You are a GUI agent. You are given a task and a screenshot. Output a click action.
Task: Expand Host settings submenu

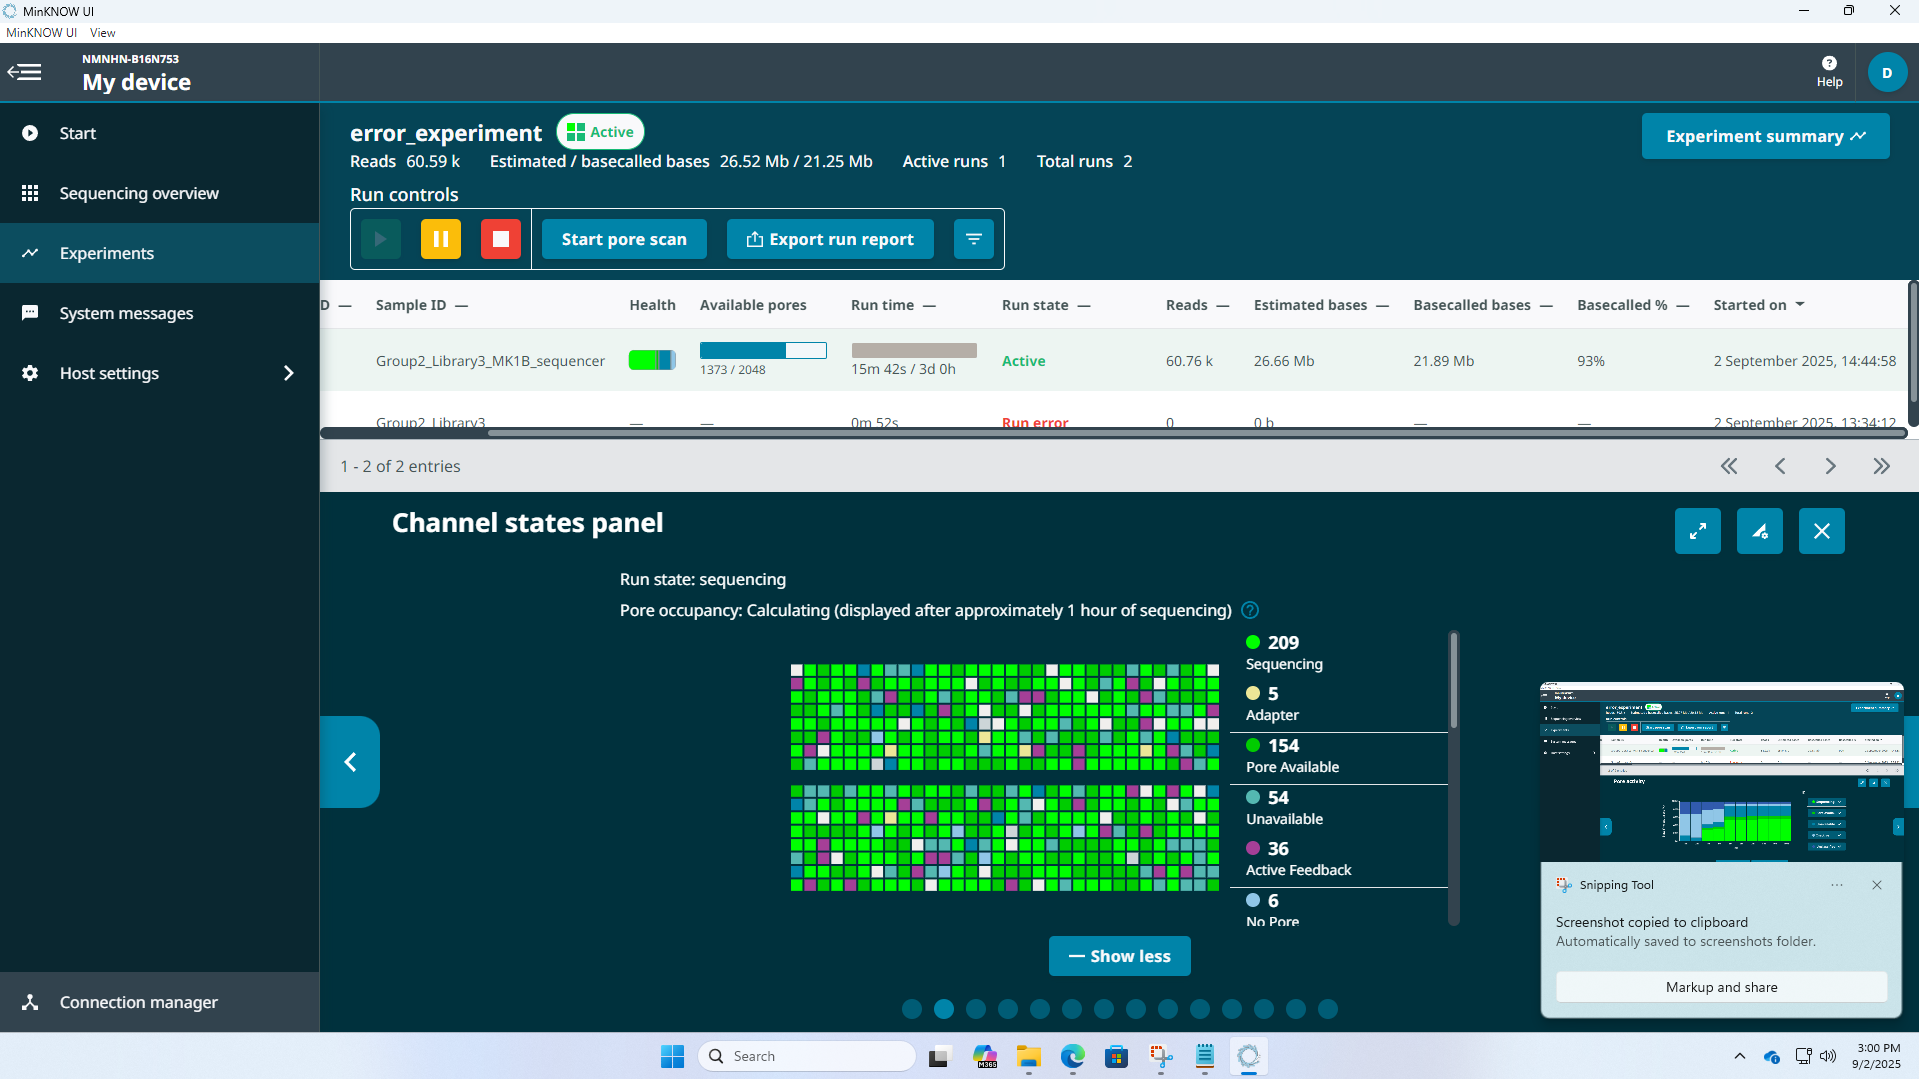pyautogui.click(x=288, y=373)
